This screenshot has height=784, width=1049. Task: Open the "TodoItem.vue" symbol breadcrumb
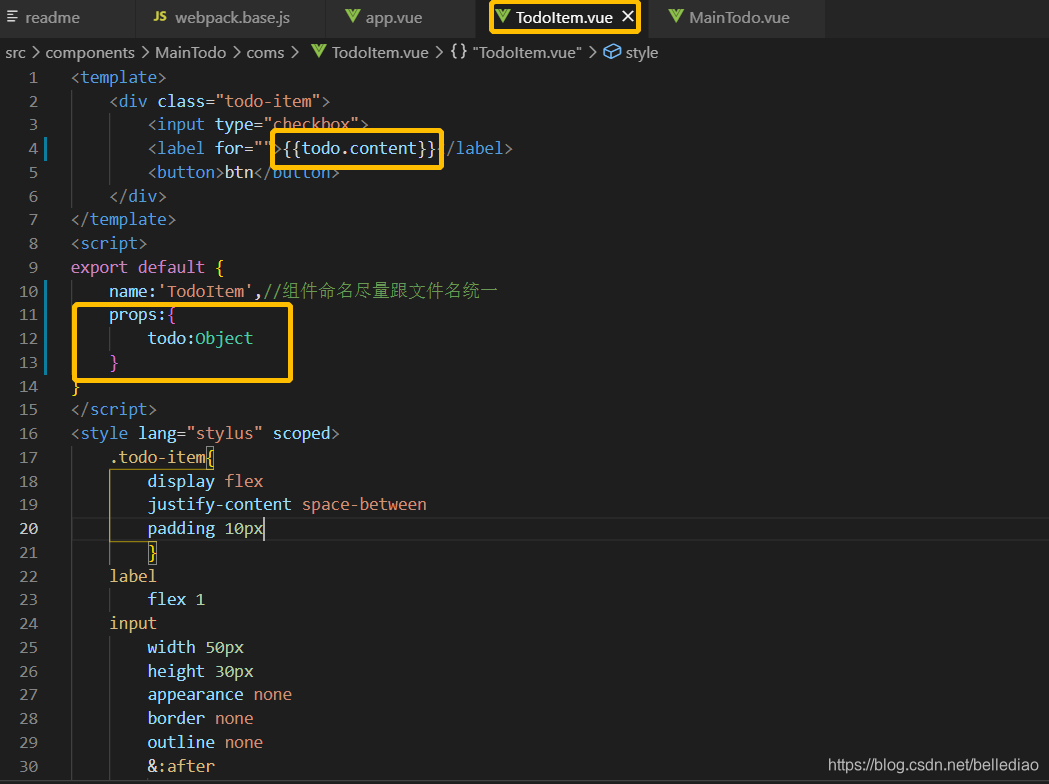click(x=527, y=53)
